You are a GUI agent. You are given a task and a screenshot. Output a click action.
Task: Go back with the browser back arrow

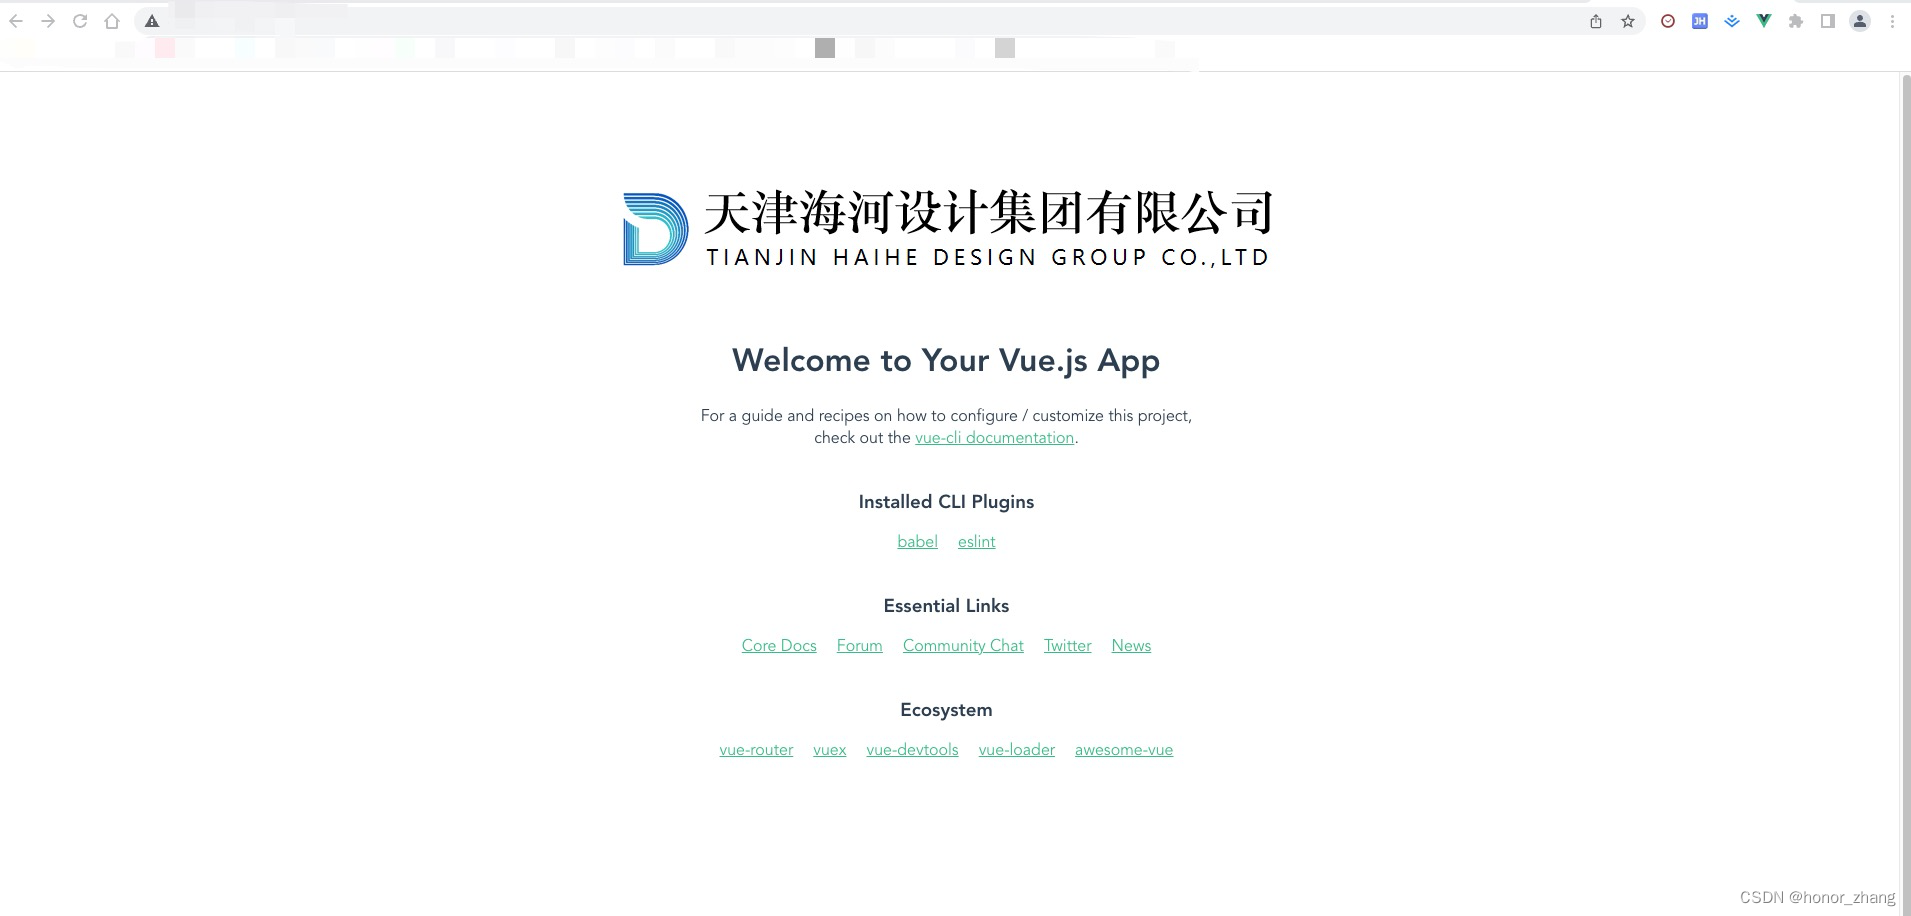16,21
